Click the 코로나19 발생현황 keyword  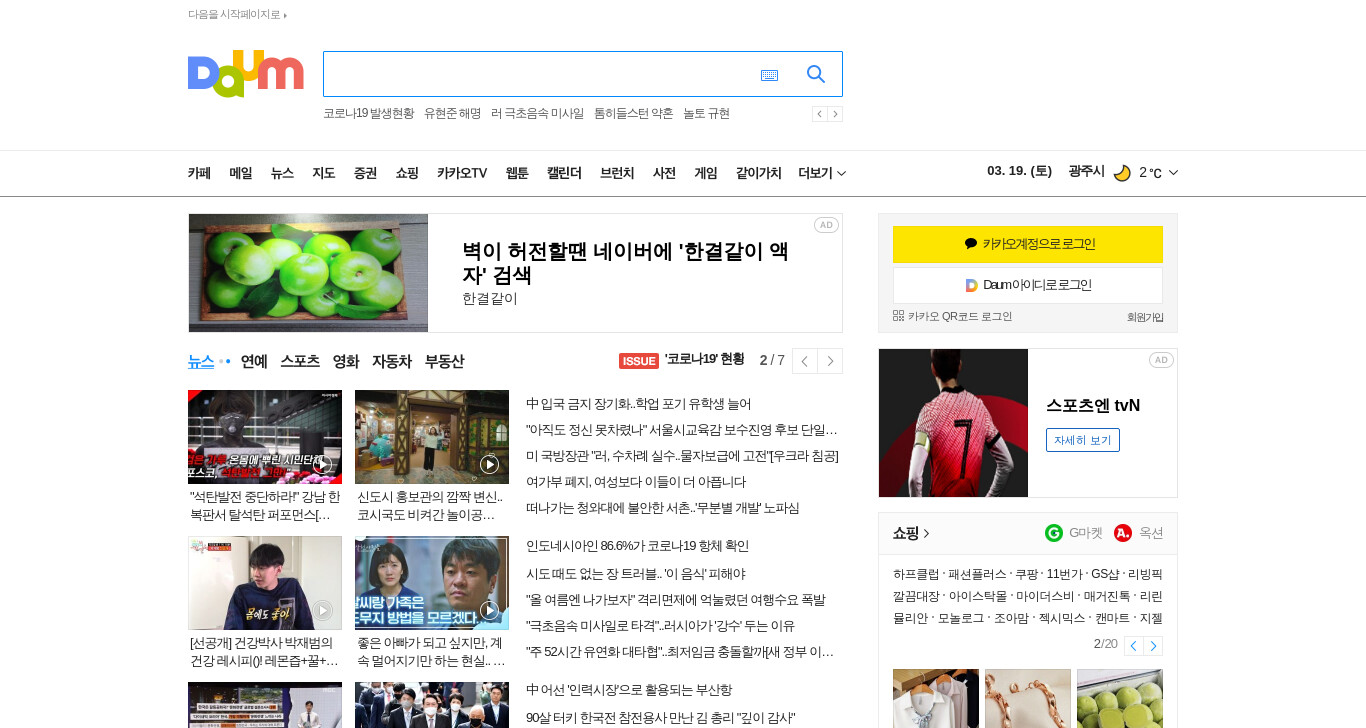(368, 114)
